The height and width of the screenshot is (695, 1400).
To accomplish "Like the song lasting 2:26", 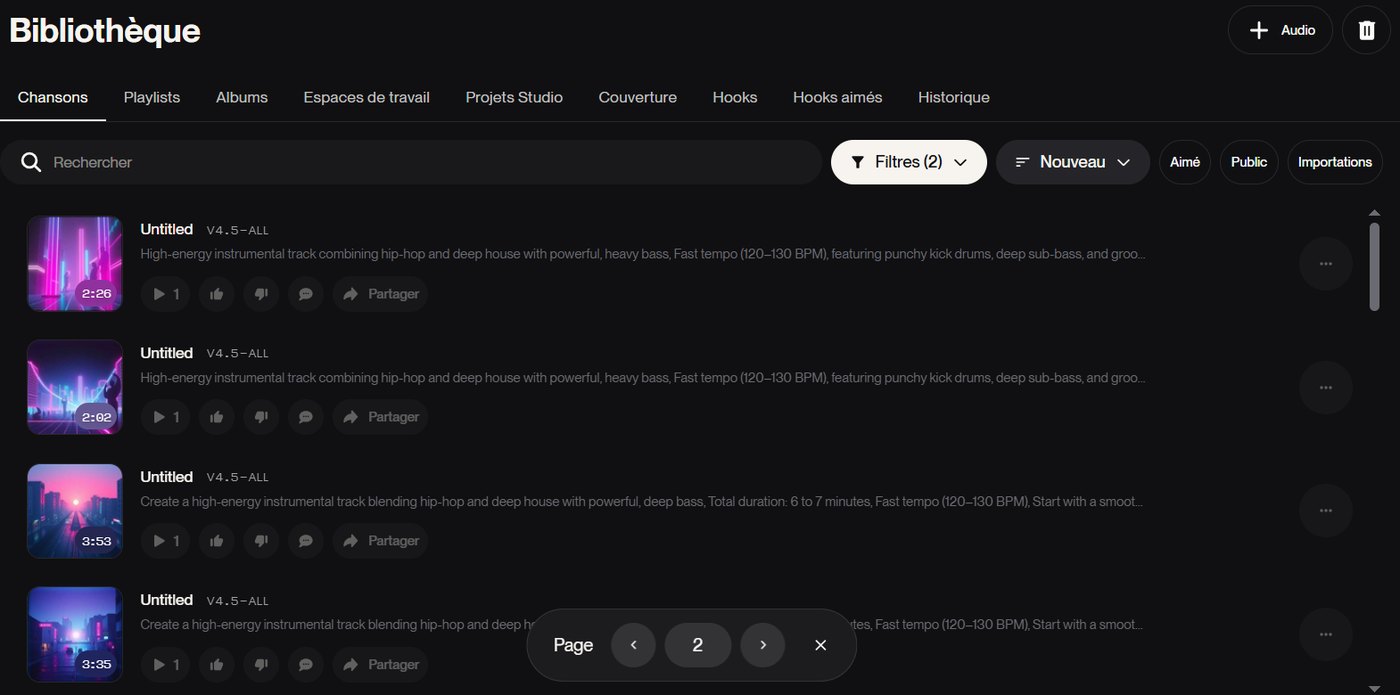I will coord(216,294).
